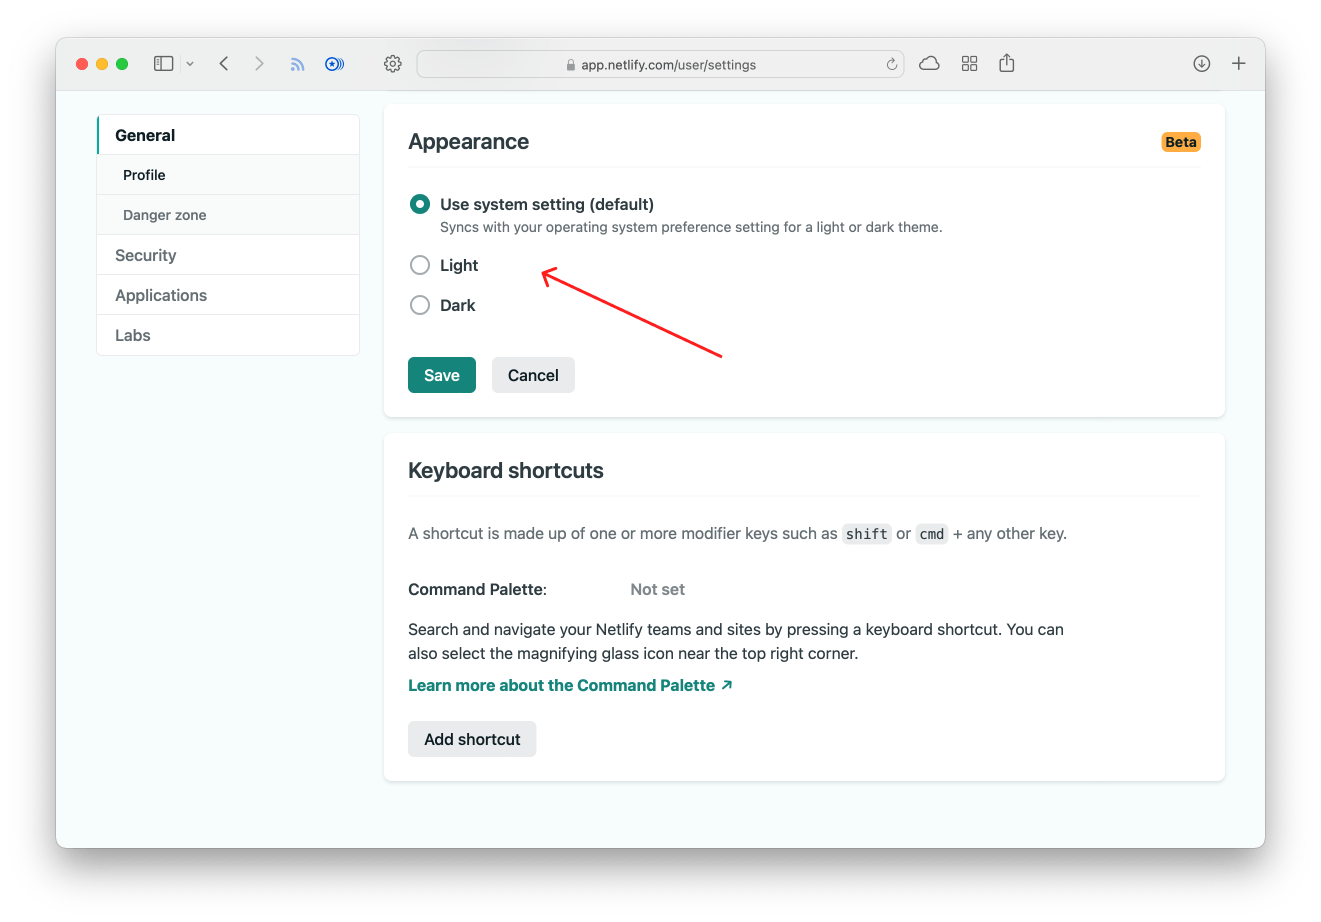The height and width of the screenshot is (922, 1321).
Task: Toggle the Safari sidebar icon
Action: pos(163,64)
